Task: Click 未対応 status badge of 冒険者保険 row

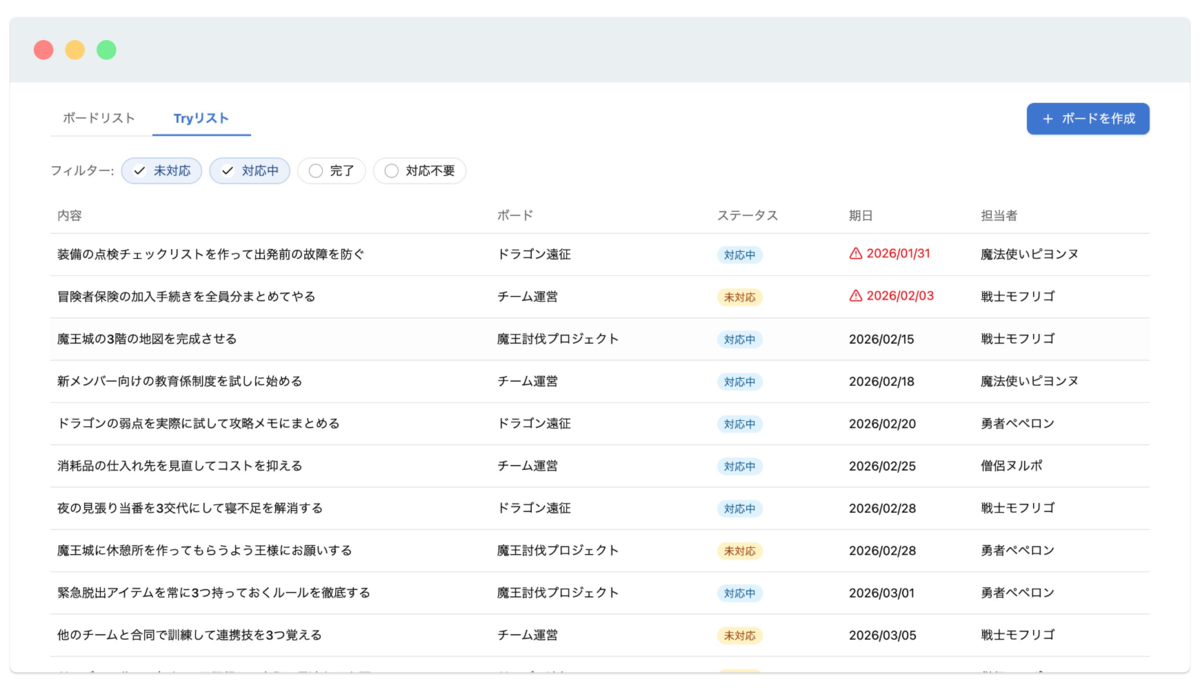Action: click(x=740, y=297)
